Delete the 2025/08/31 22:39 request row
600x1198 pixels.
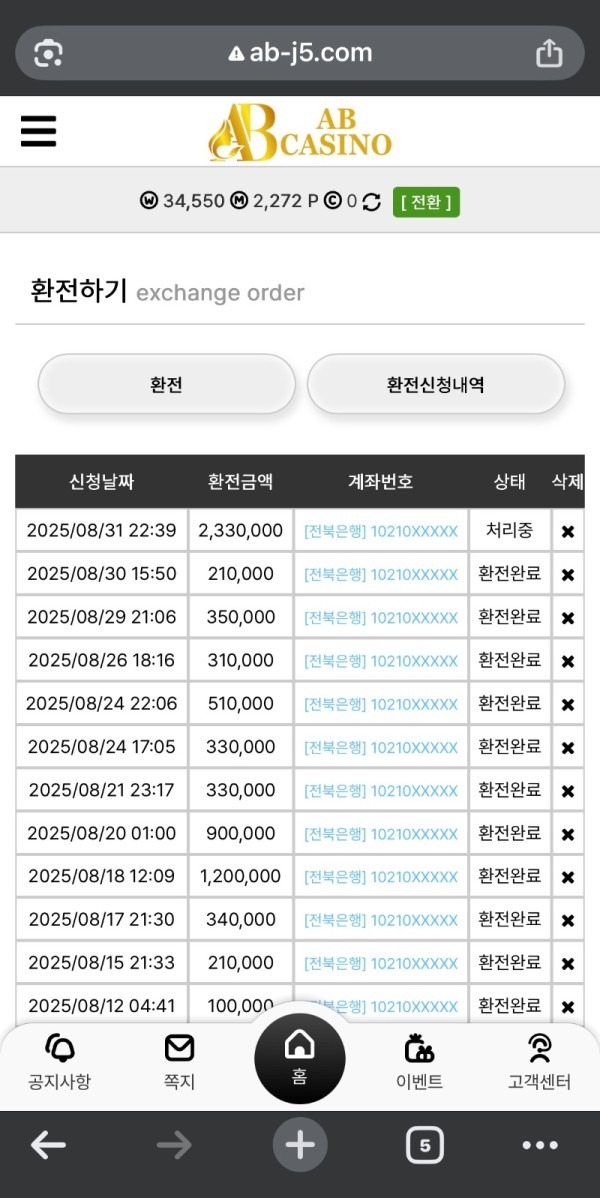567,531
